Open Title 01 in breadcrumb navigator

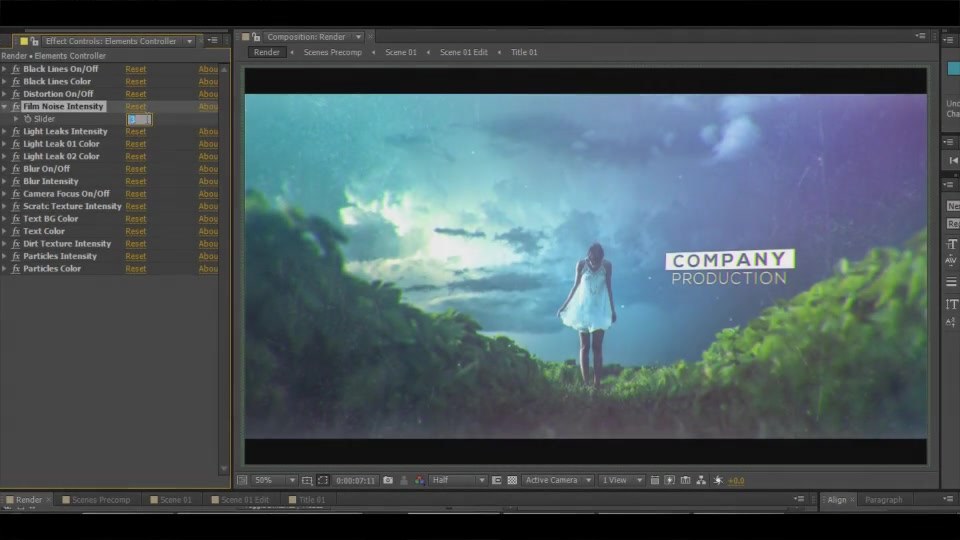(x=524, y=52)
